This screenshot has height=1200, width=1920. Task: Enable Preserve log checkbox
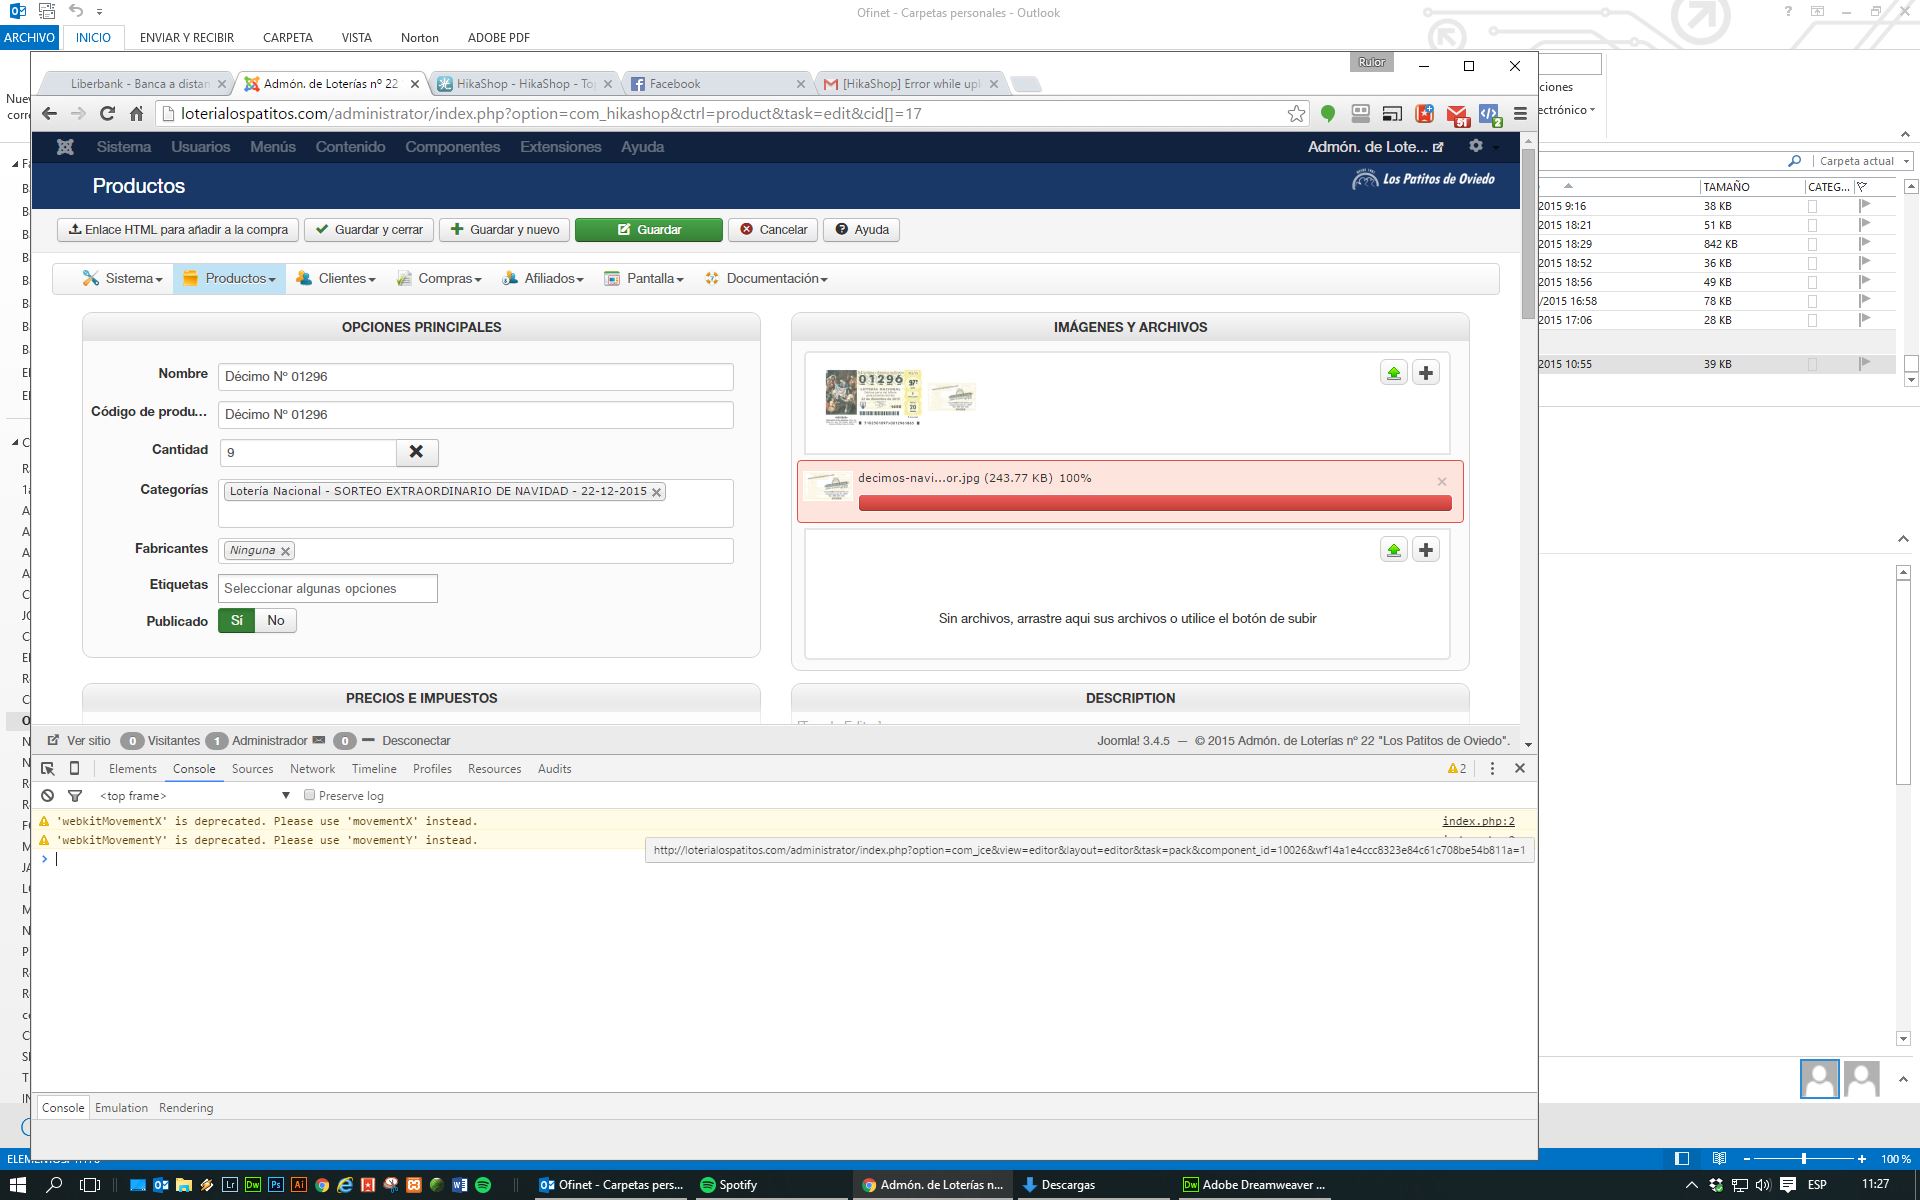[310, 795]
